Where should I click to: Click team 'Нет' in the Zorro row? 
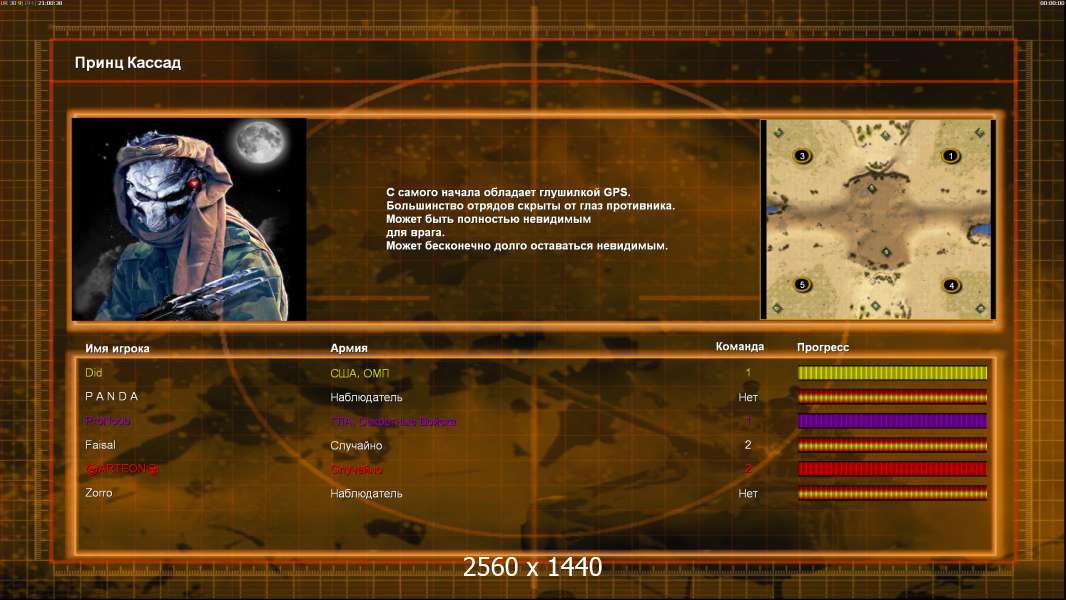[x=748, y=493]
